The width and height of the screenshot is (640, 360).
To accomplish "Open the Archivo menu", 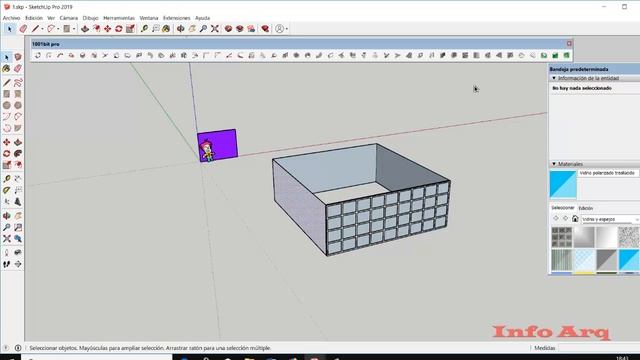I will click(11, 18).
